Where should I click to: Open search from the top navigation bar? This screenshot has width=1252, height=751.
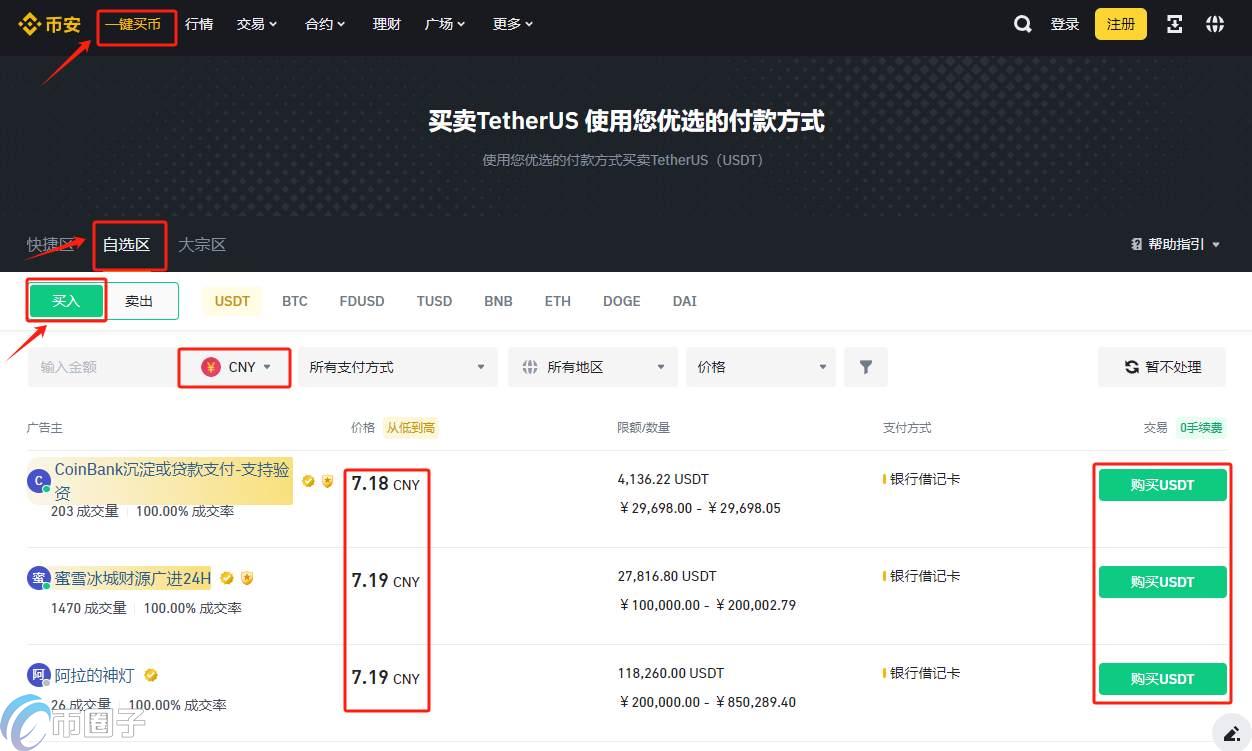coord(1022,24)
